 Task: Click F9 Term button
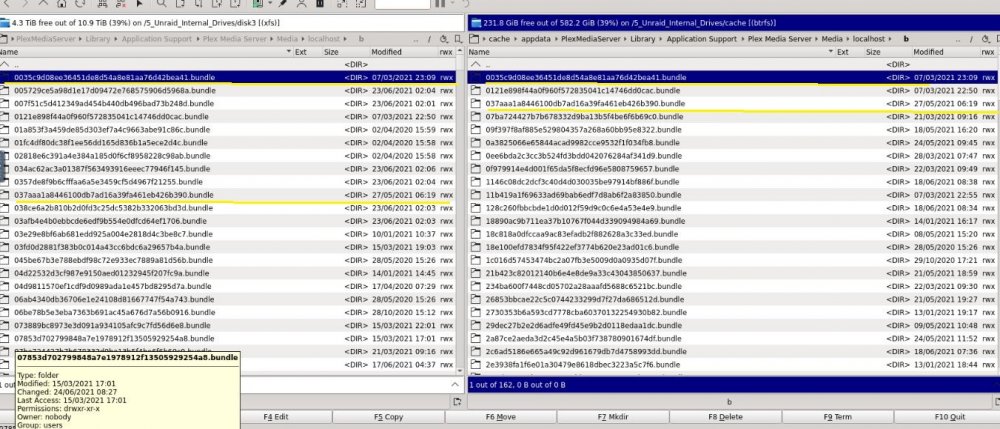coord(837,417)
